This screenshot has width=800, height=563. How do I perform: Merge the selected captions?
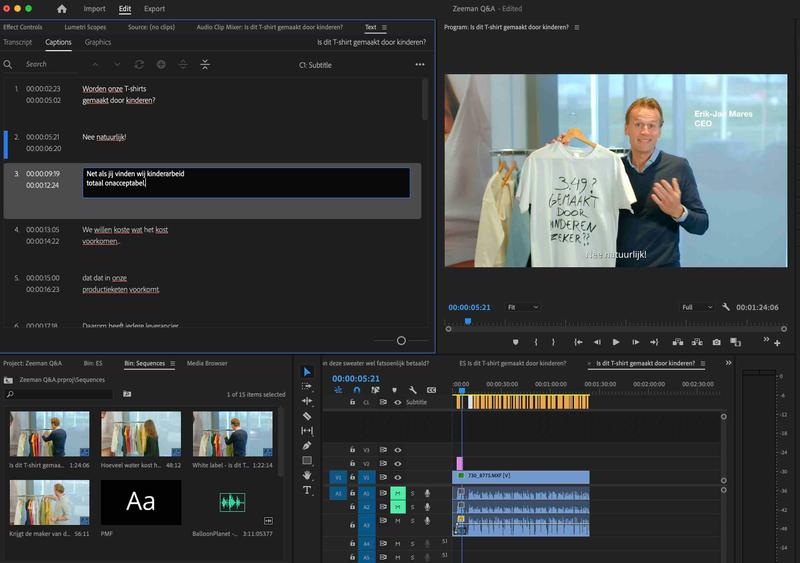(205, 64)
